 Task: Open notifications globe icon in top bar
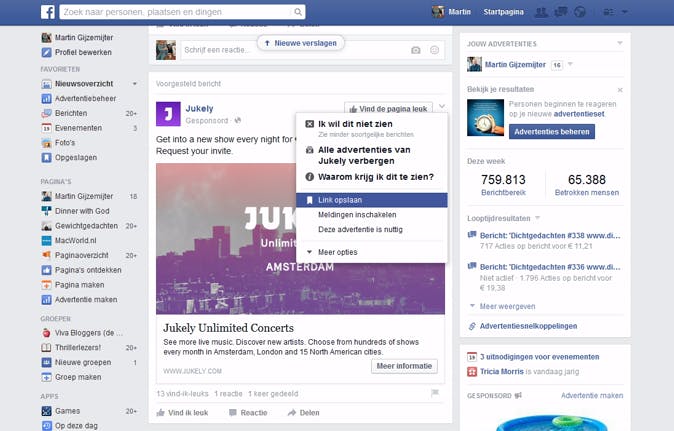click(580, 12)
